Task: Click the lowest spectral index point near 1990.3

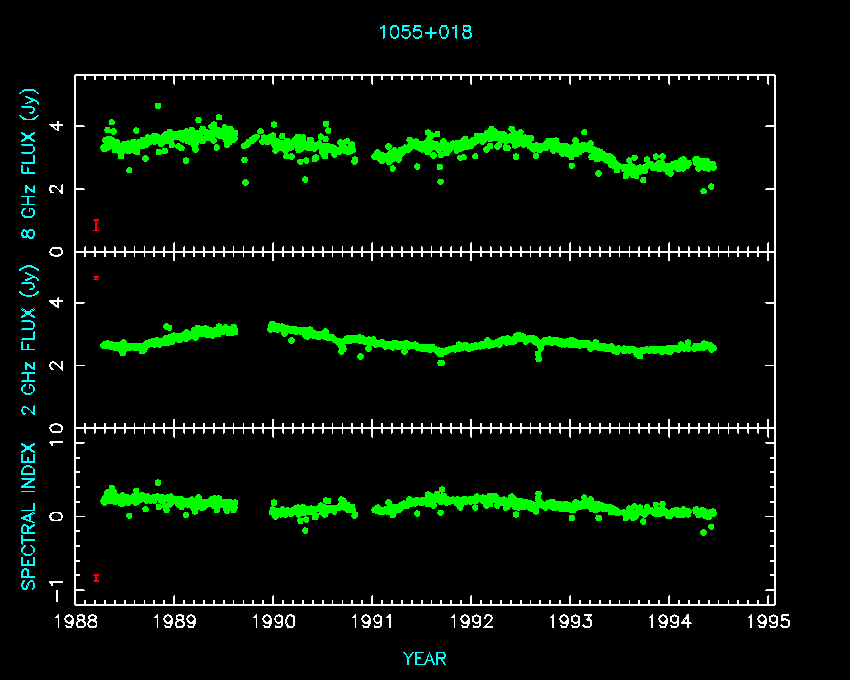Action: (x=305, y=530)
